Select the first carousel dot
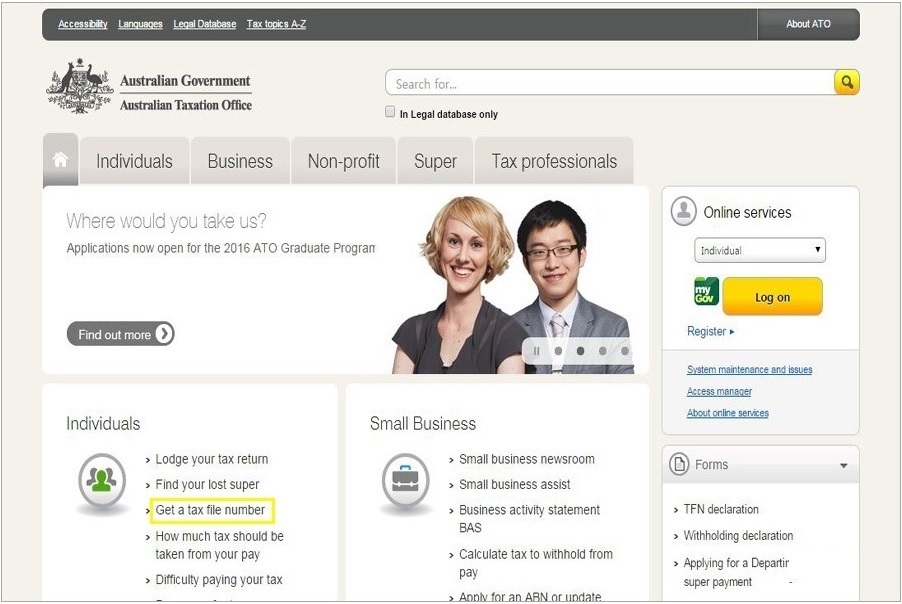The image size is (902, 604). [558, 350]
